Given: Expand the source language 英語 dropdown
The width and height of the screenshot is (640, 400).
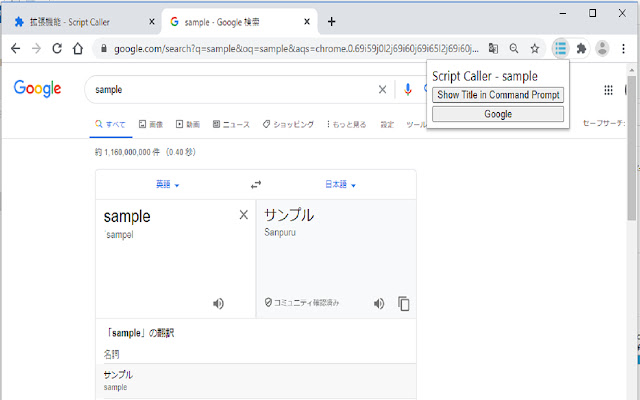Looking at the screenshot, I should point(167,185).
